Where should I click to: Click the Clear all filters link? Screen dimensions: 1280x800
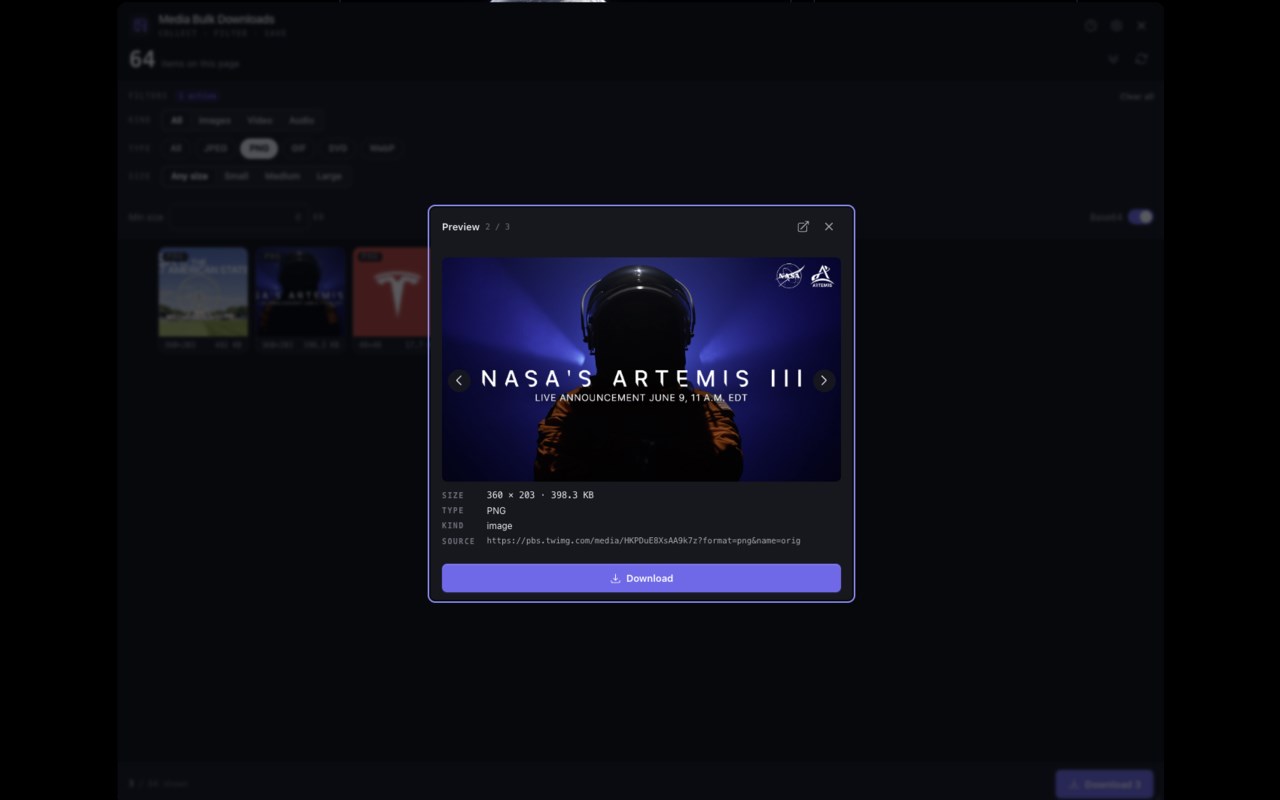pos(1137,96)
